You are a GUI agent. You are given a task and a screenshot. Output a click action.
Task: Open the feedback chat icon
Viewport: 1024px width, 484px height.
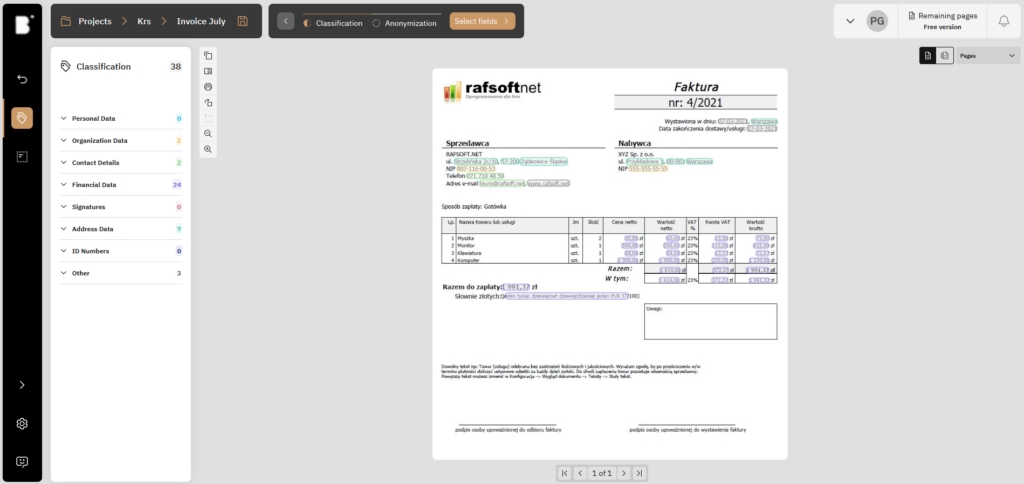21,461
